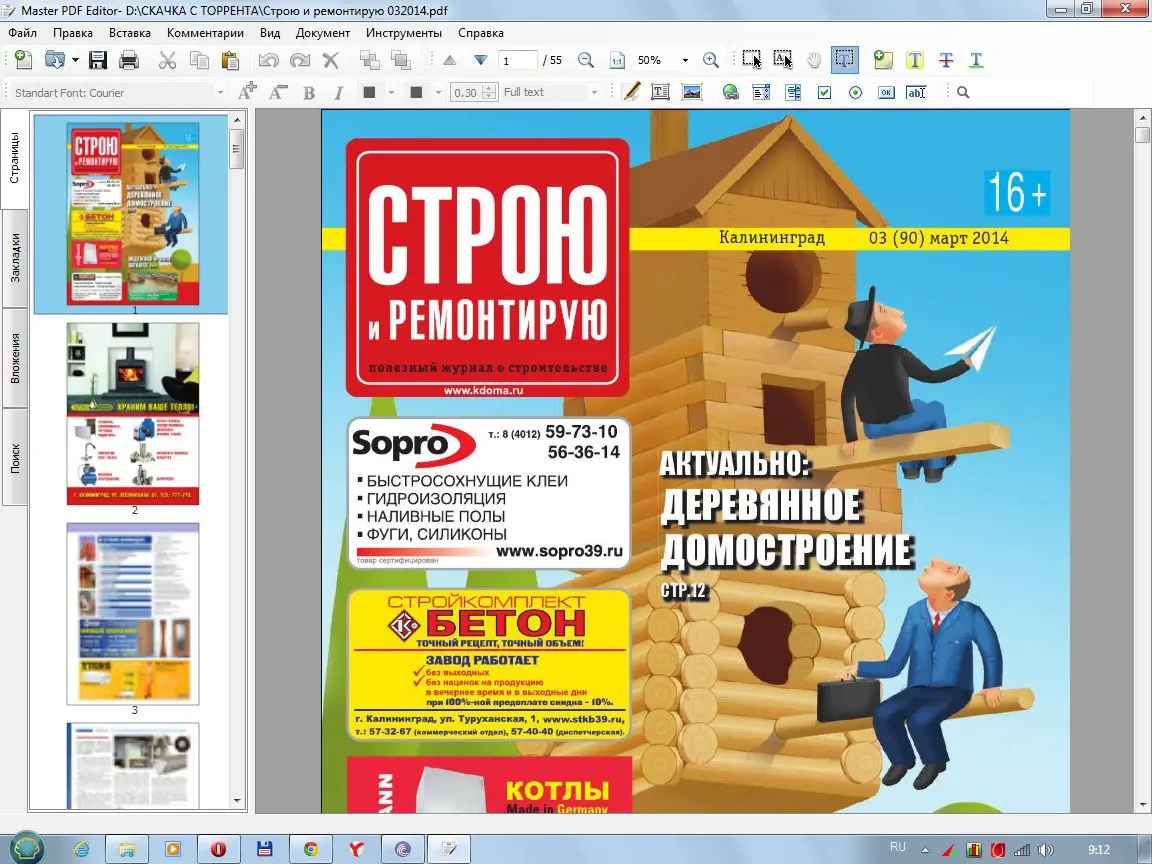Toggle the highlighted Edit Text tool
1152x864 pixels.
point(845,60)
